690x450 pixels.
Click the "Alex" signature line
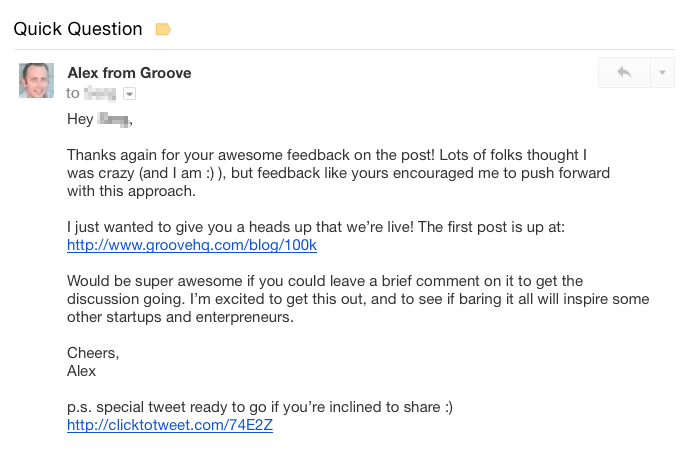pyautogui.click(x=81, y=371)
